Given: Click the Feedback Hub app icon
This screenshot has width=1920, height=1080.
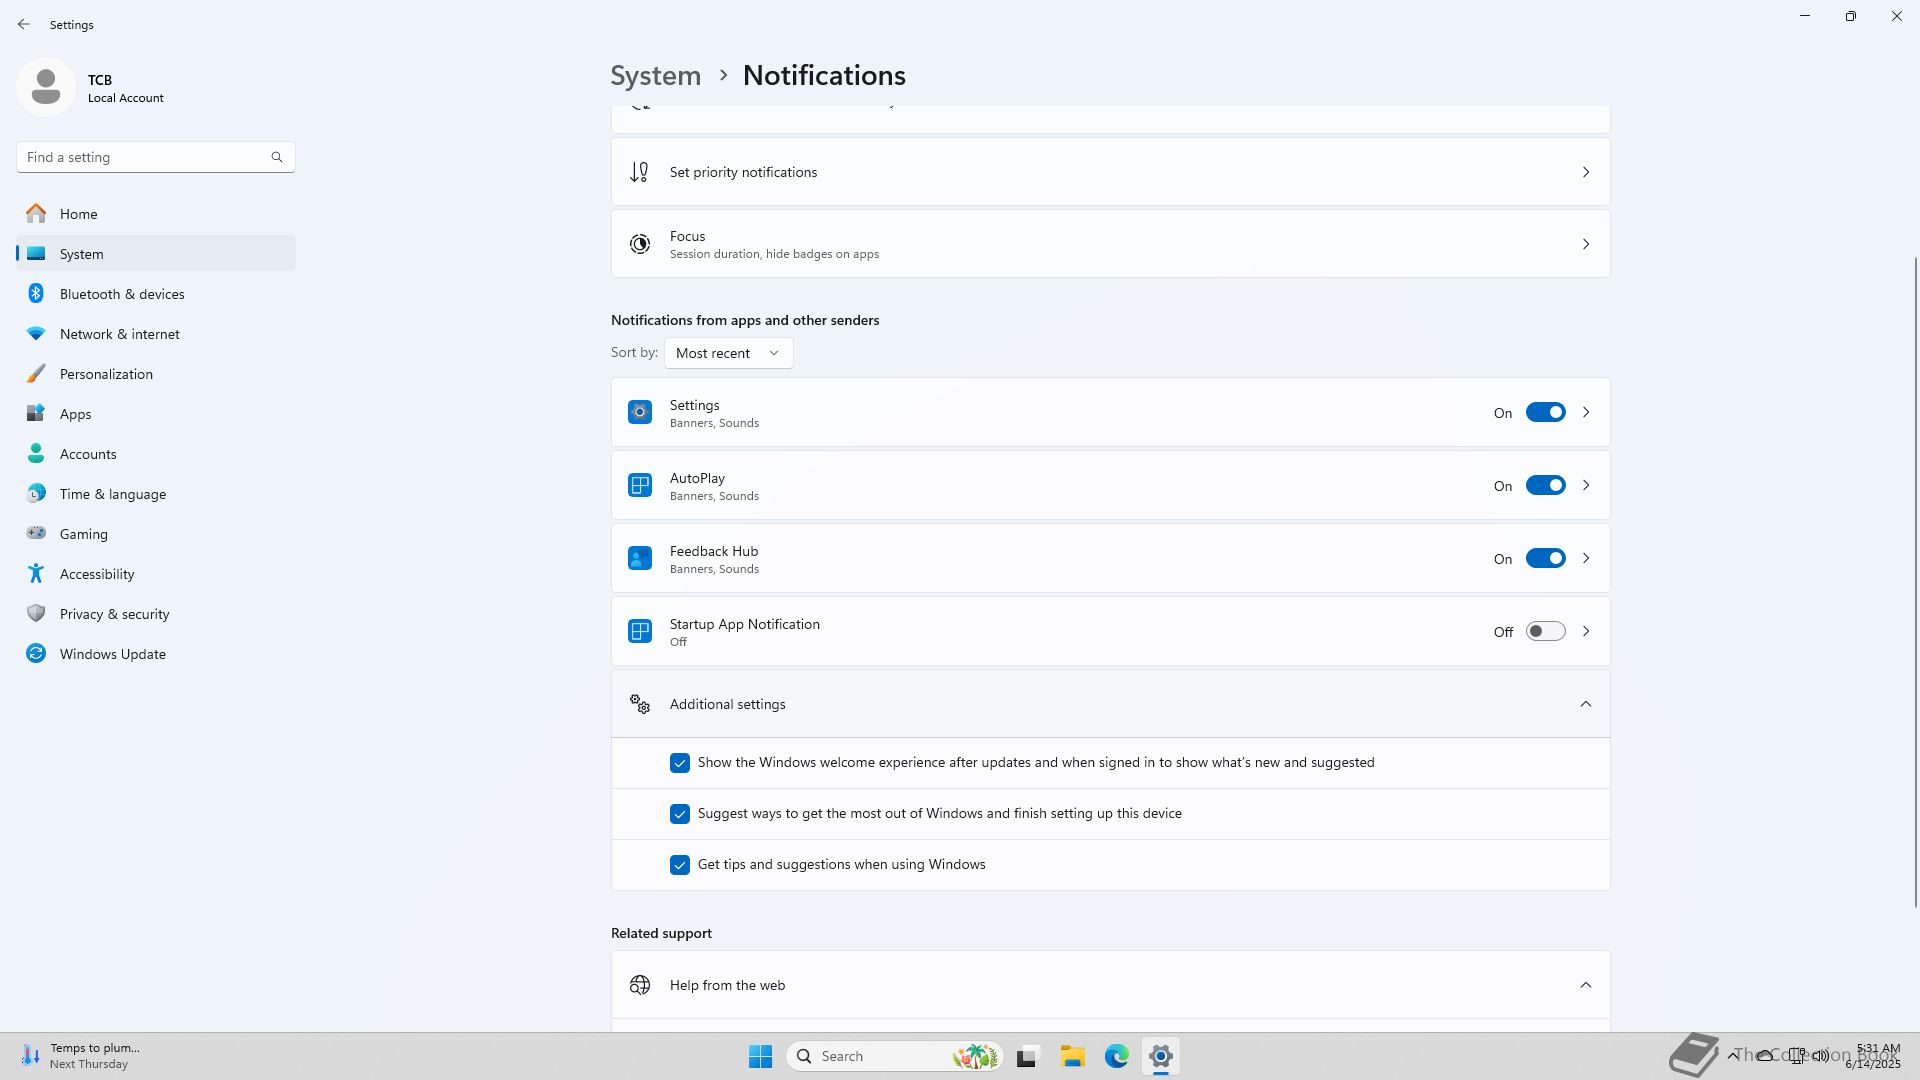Looking at the screenshot, I should (x=640, y=558).
